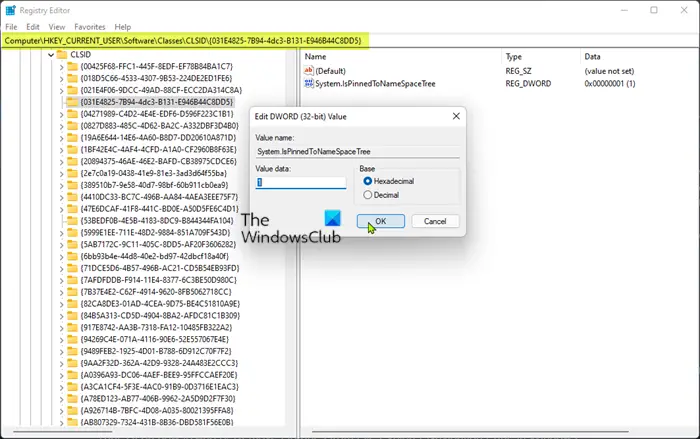Expand the {9AA2F32D-362A-42D9-9328-24A483E2CCC3} key
The image size is (700, 439).
click(61, 363)
